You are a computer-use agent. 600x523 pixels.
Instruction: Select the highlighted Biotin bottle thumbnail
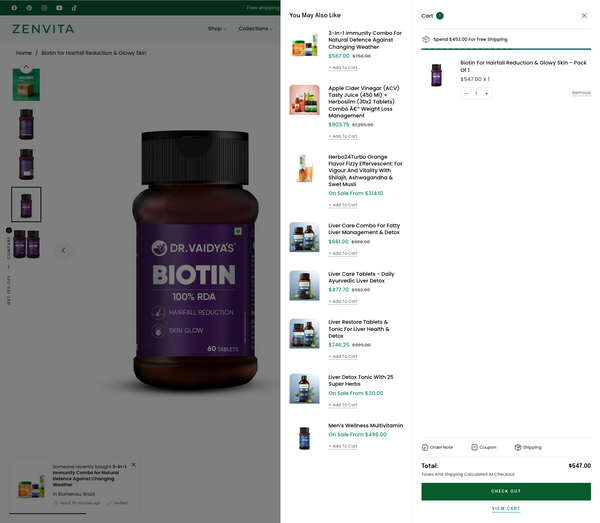coord(26,204)
